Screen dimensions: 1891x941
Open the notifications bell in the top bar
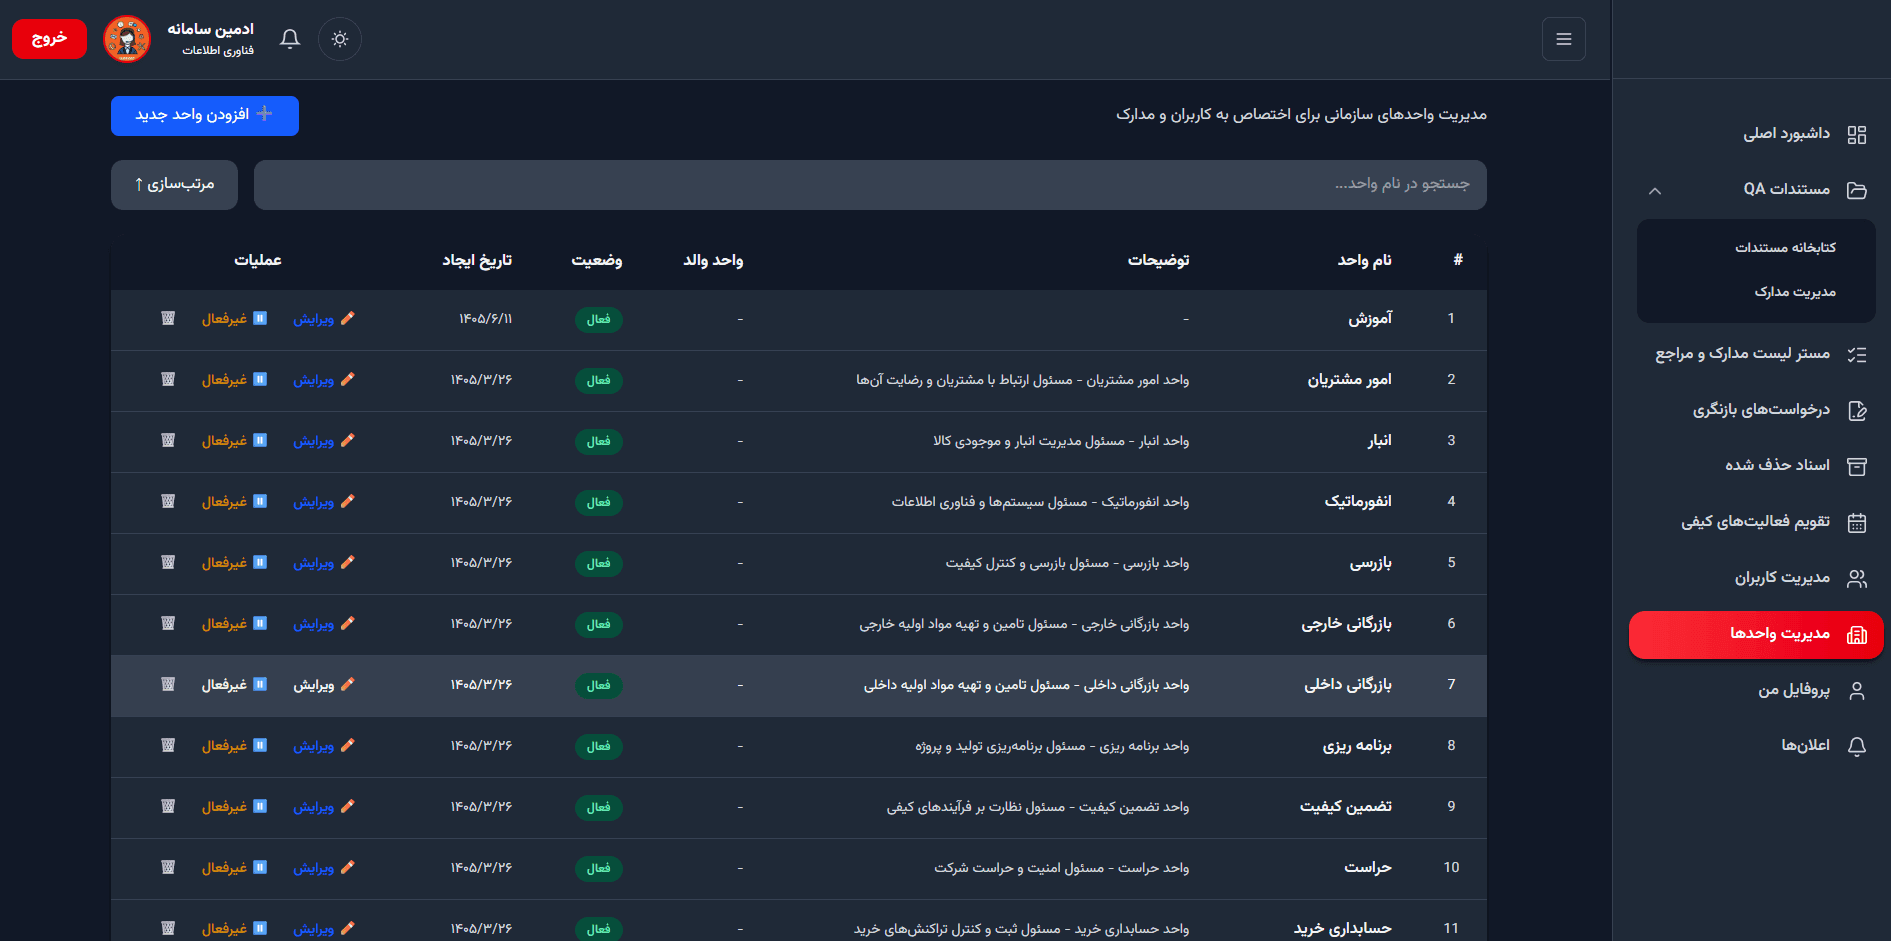pos(290,39)
